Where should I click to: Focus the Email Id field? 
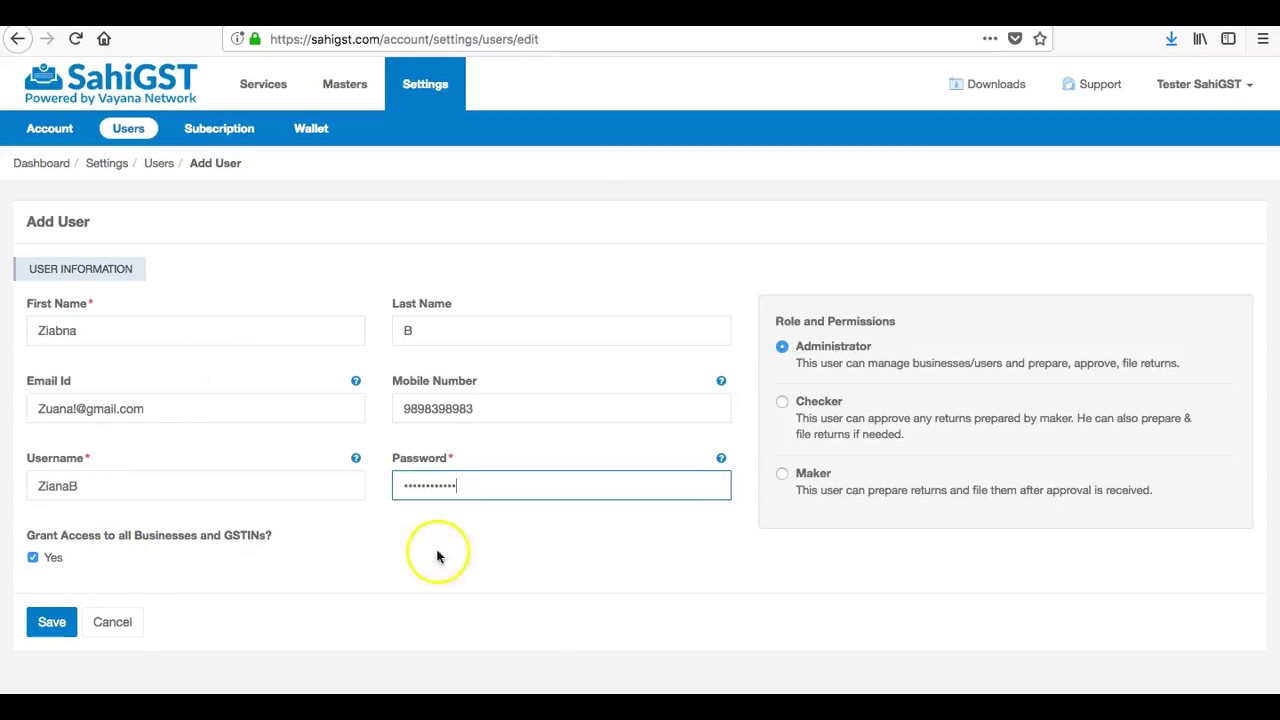(196, 409)
